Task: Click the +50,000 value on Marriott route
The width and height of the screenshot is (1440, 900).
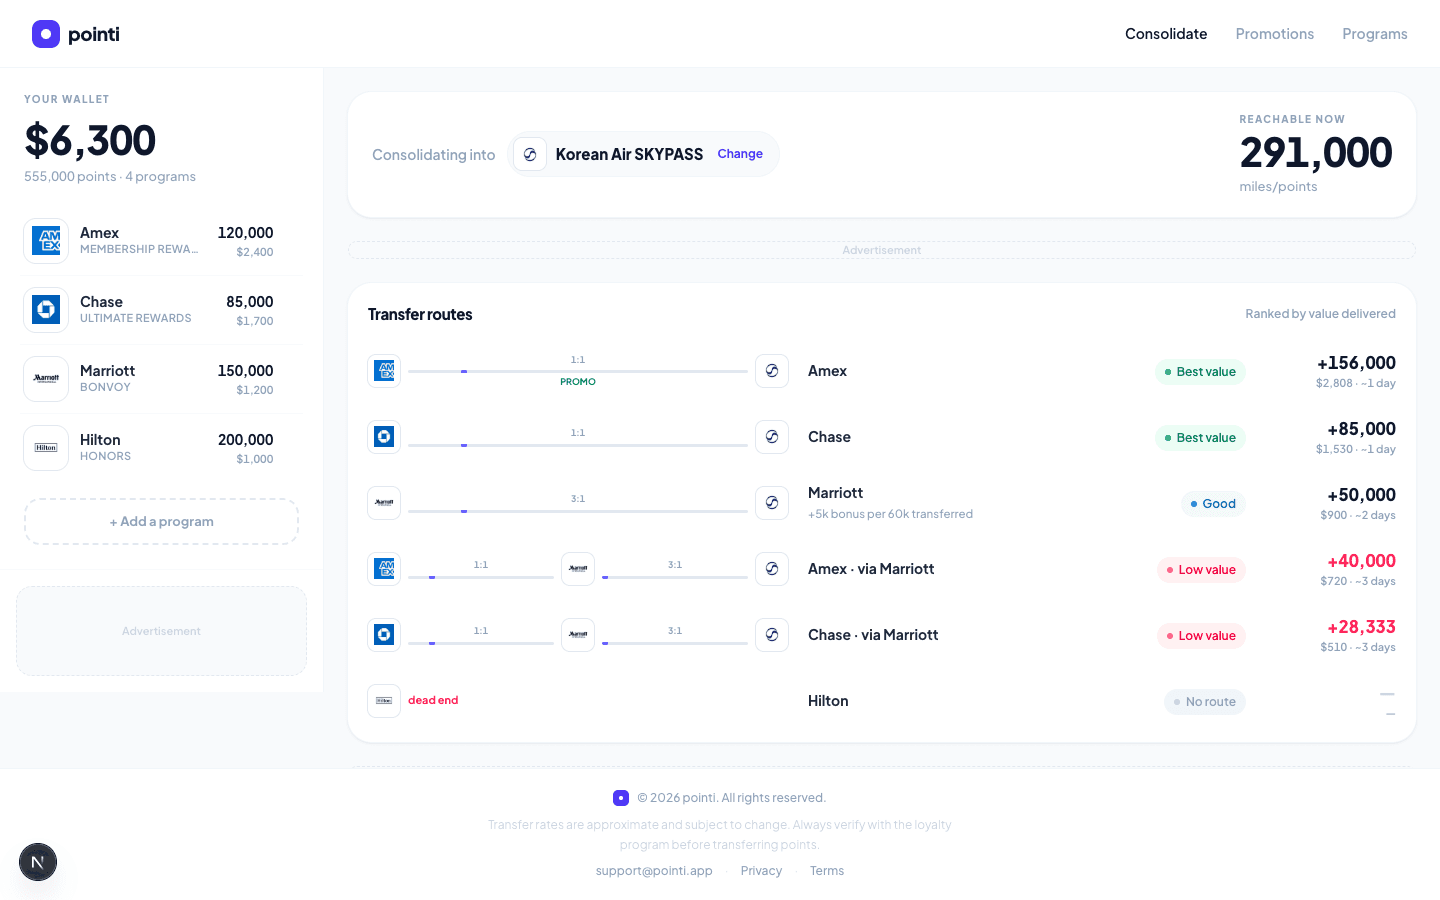Action: (1361, 495)
